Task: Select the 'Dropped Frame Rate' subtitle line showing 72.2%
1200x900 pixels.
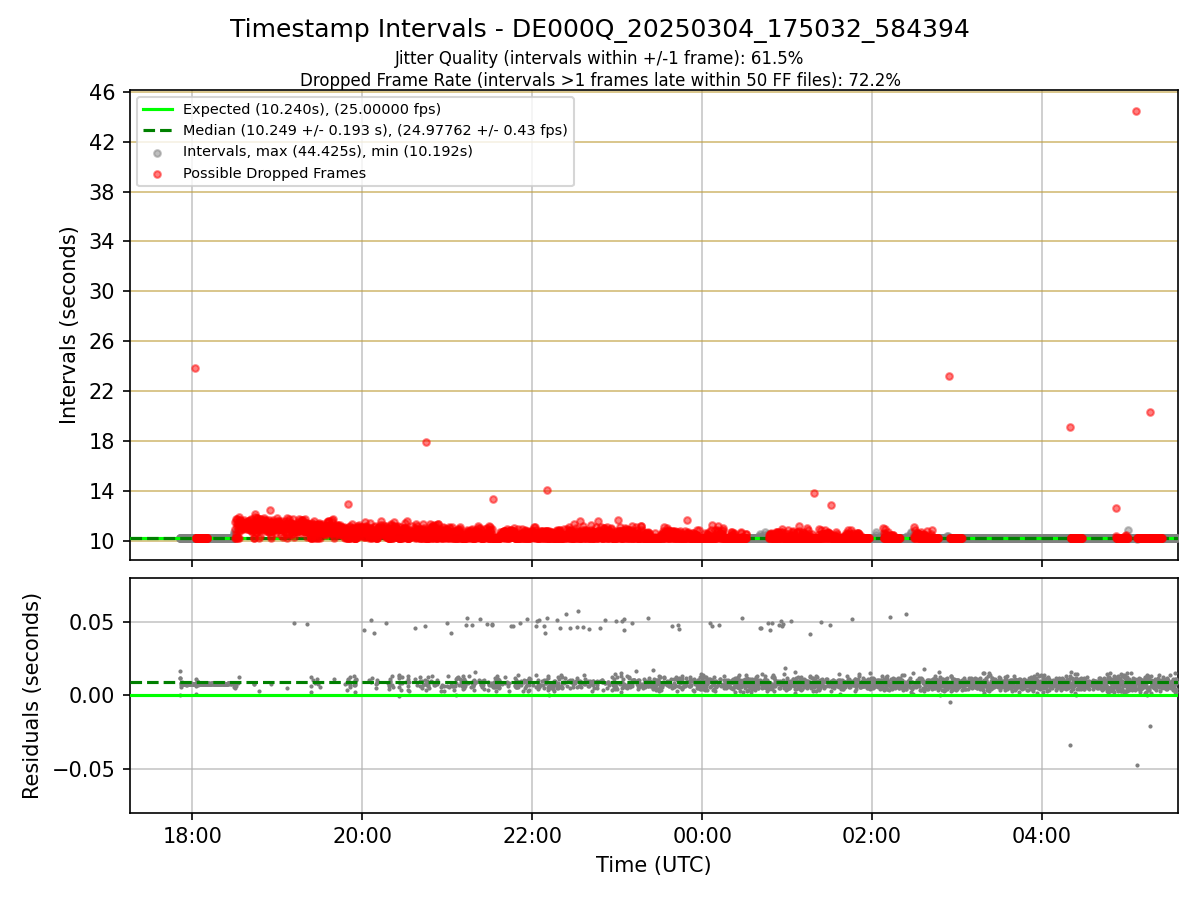Action: coord(599,80)
